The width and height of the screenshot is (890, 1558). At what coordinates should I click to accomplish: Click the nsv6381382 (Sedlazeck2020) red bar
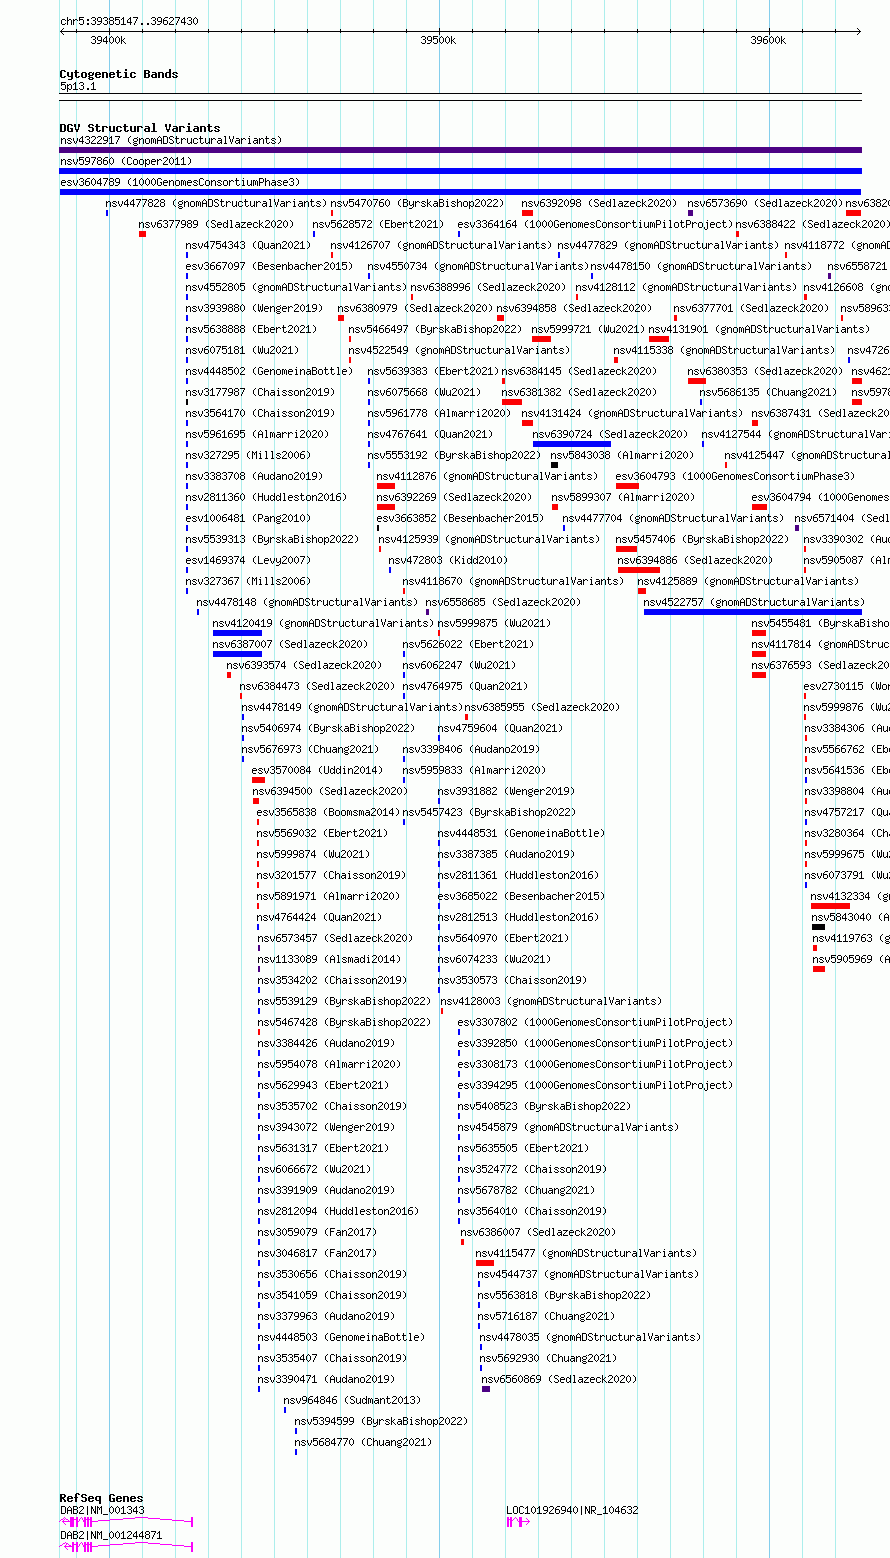point(512,402)
